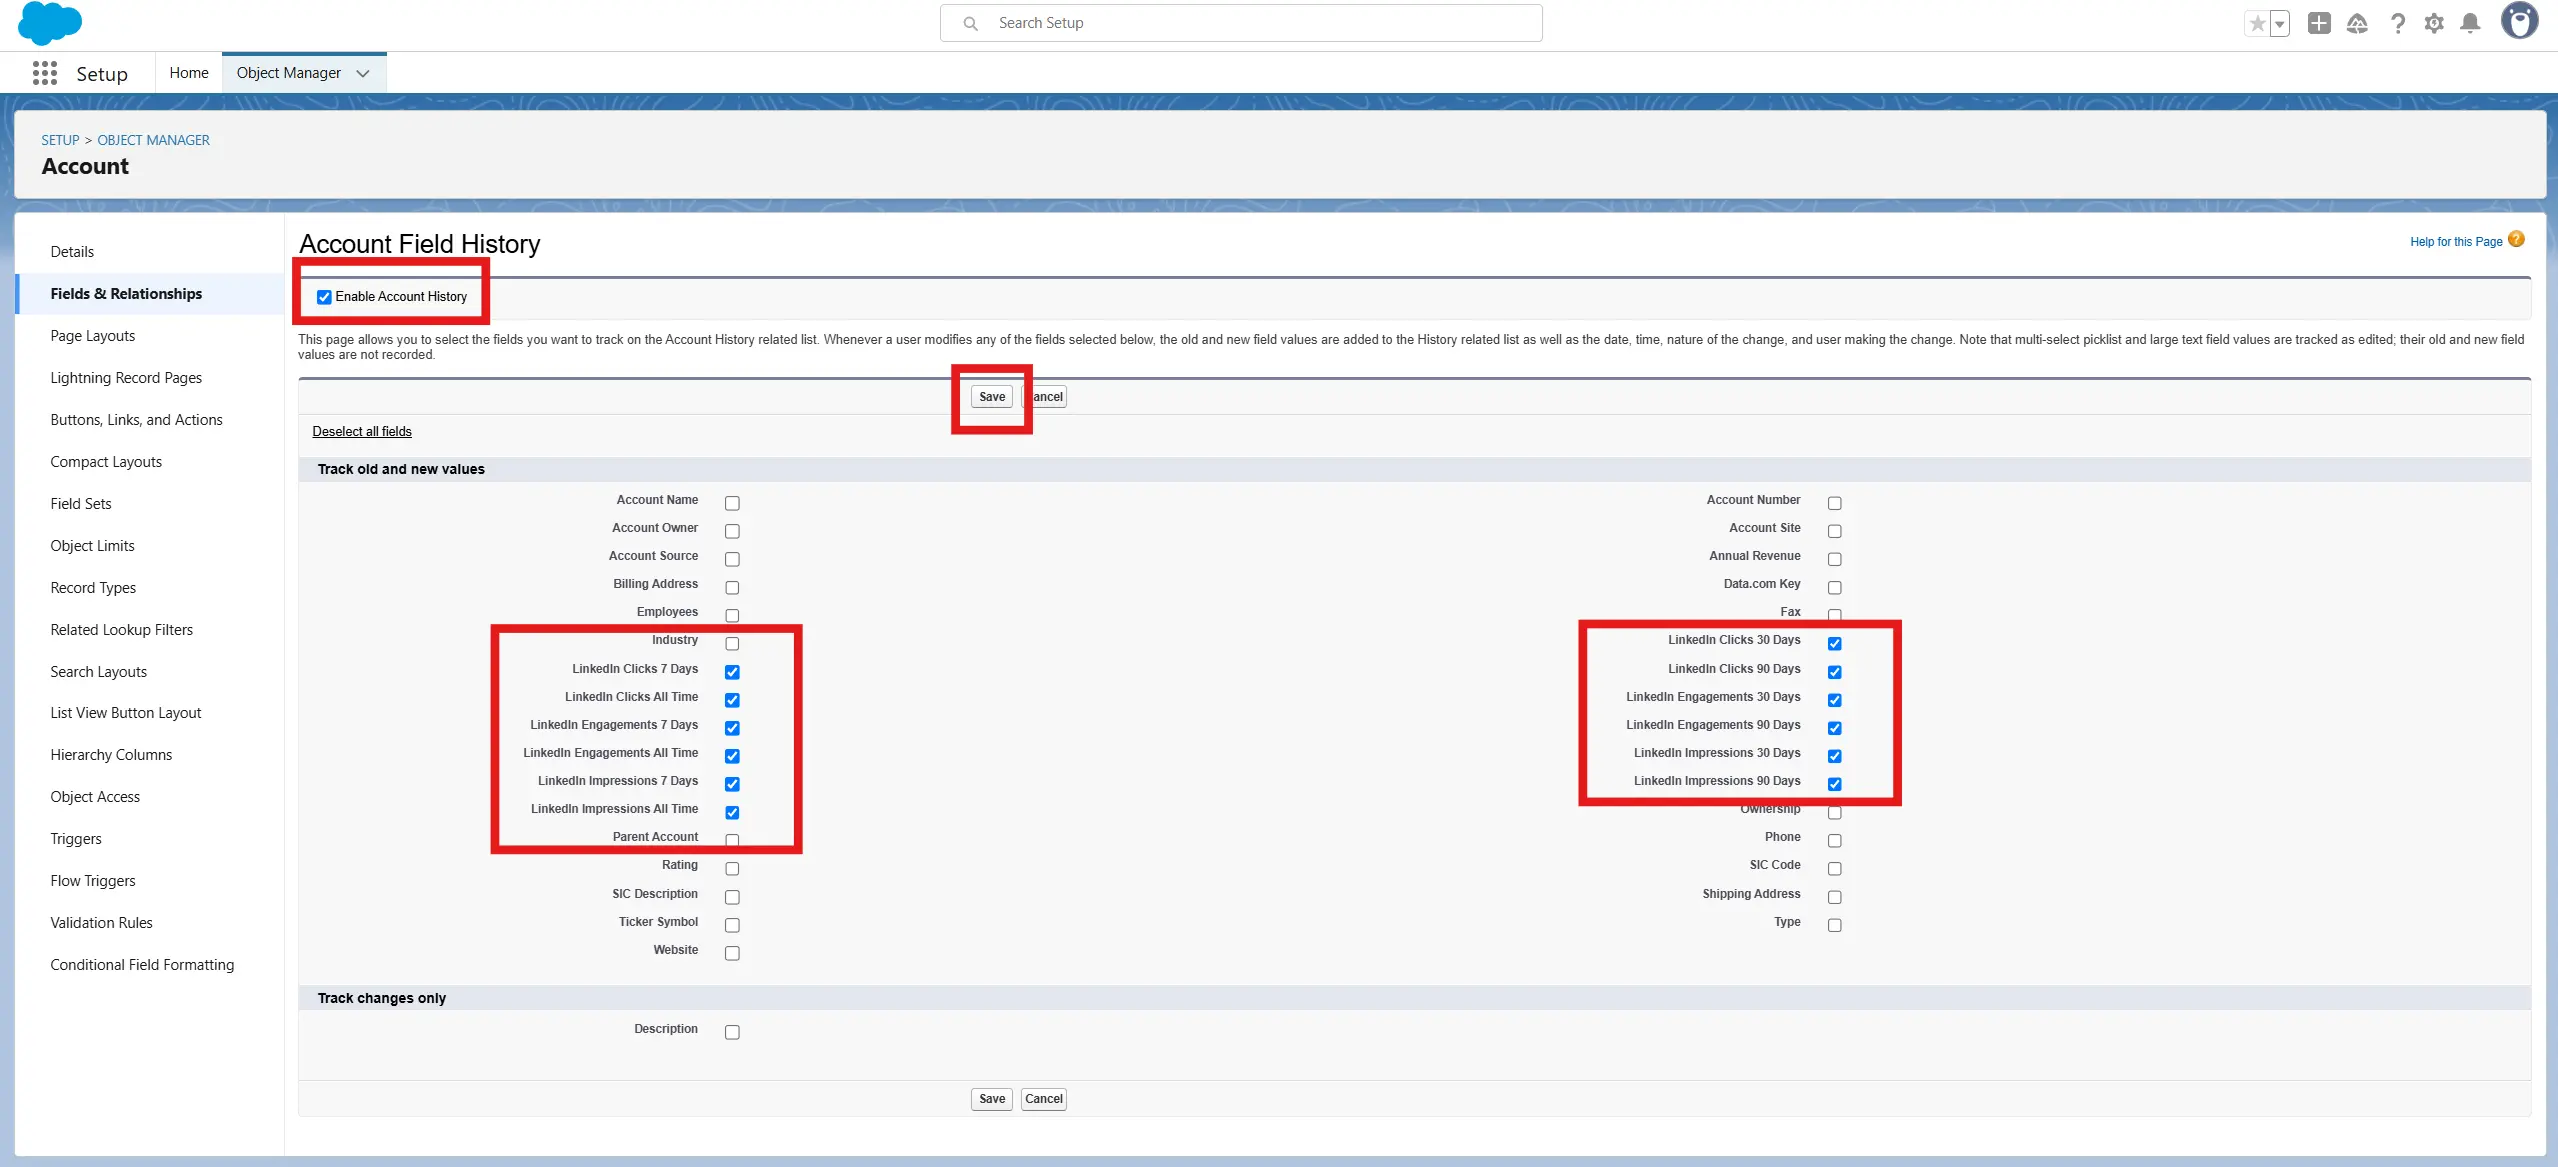Image resolution: width=2558 pixels, height=1167 pixels.
Task: Open Page Layouts in the sidebar
Action: 93,336
